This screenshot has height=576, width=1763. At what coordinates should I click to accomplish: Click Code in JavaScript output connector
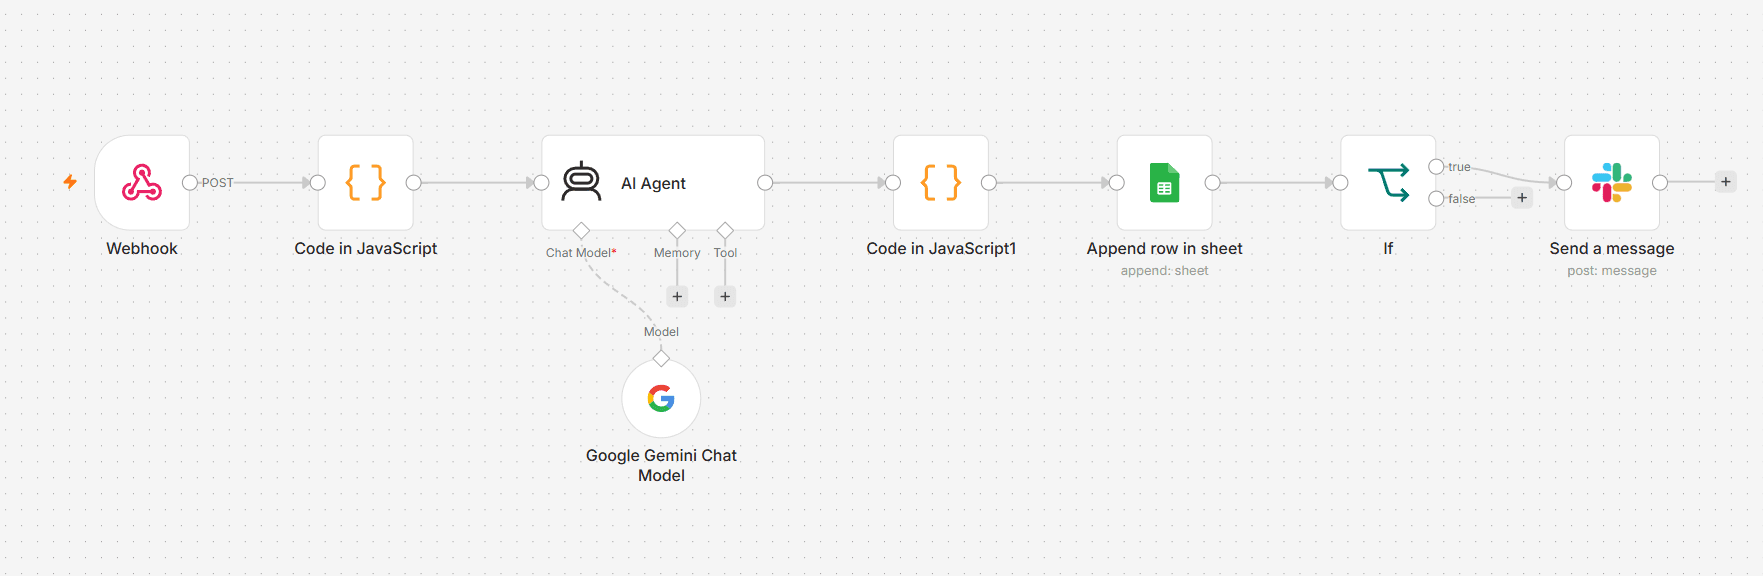413,183
